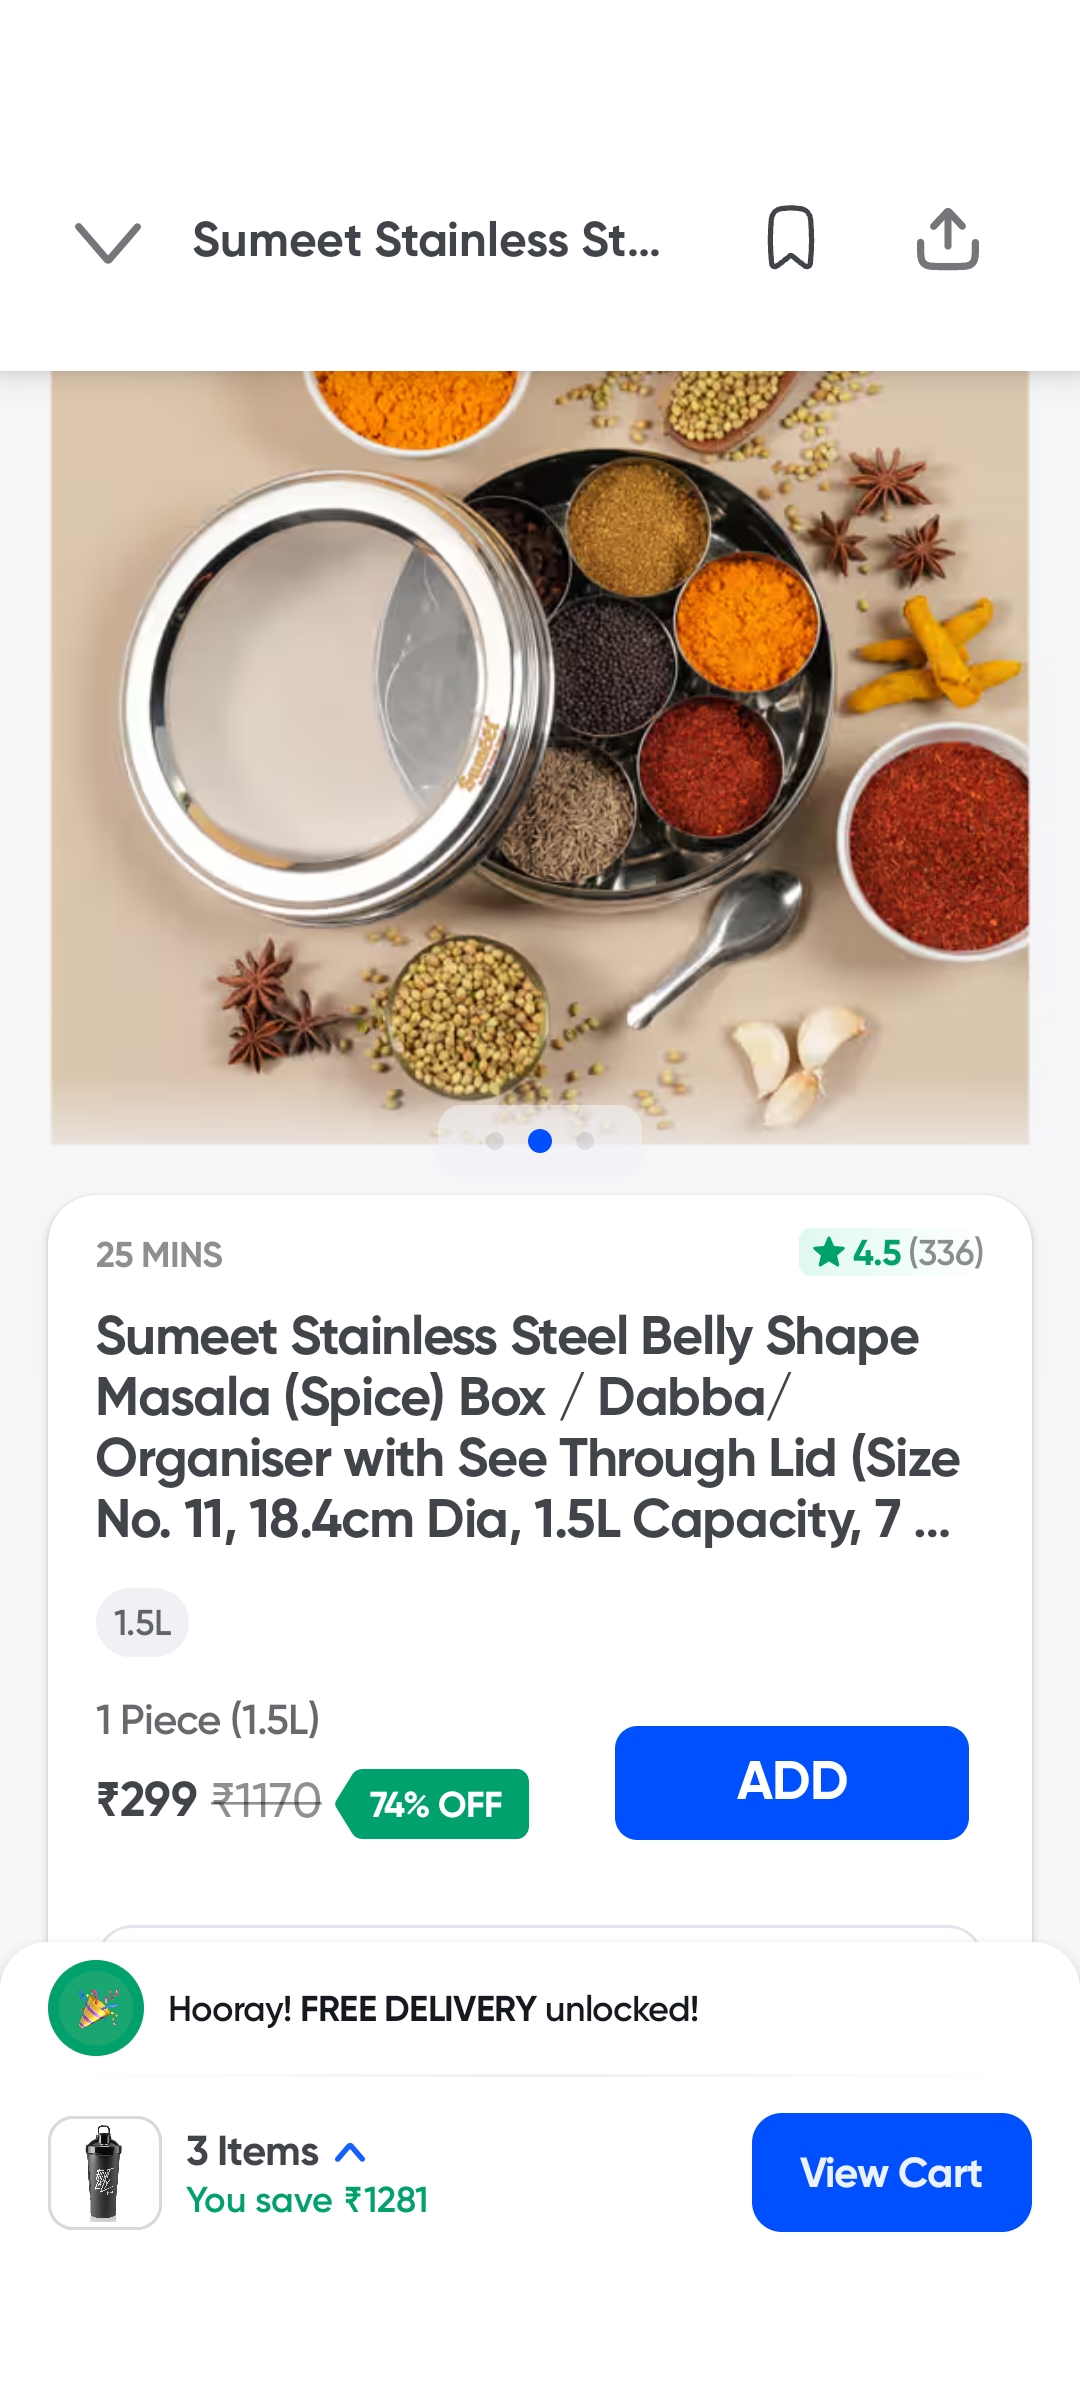Tap the 336 reviews count
1080x2400 pixels.
click(x=945, y=1252)
